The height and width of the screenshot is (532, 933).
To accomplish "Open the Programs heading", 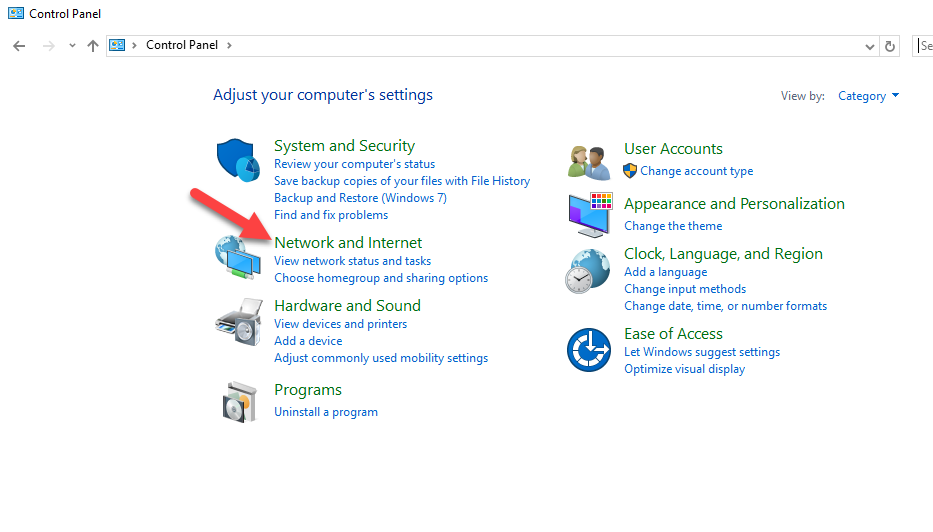I will click(x=308, y=390).
